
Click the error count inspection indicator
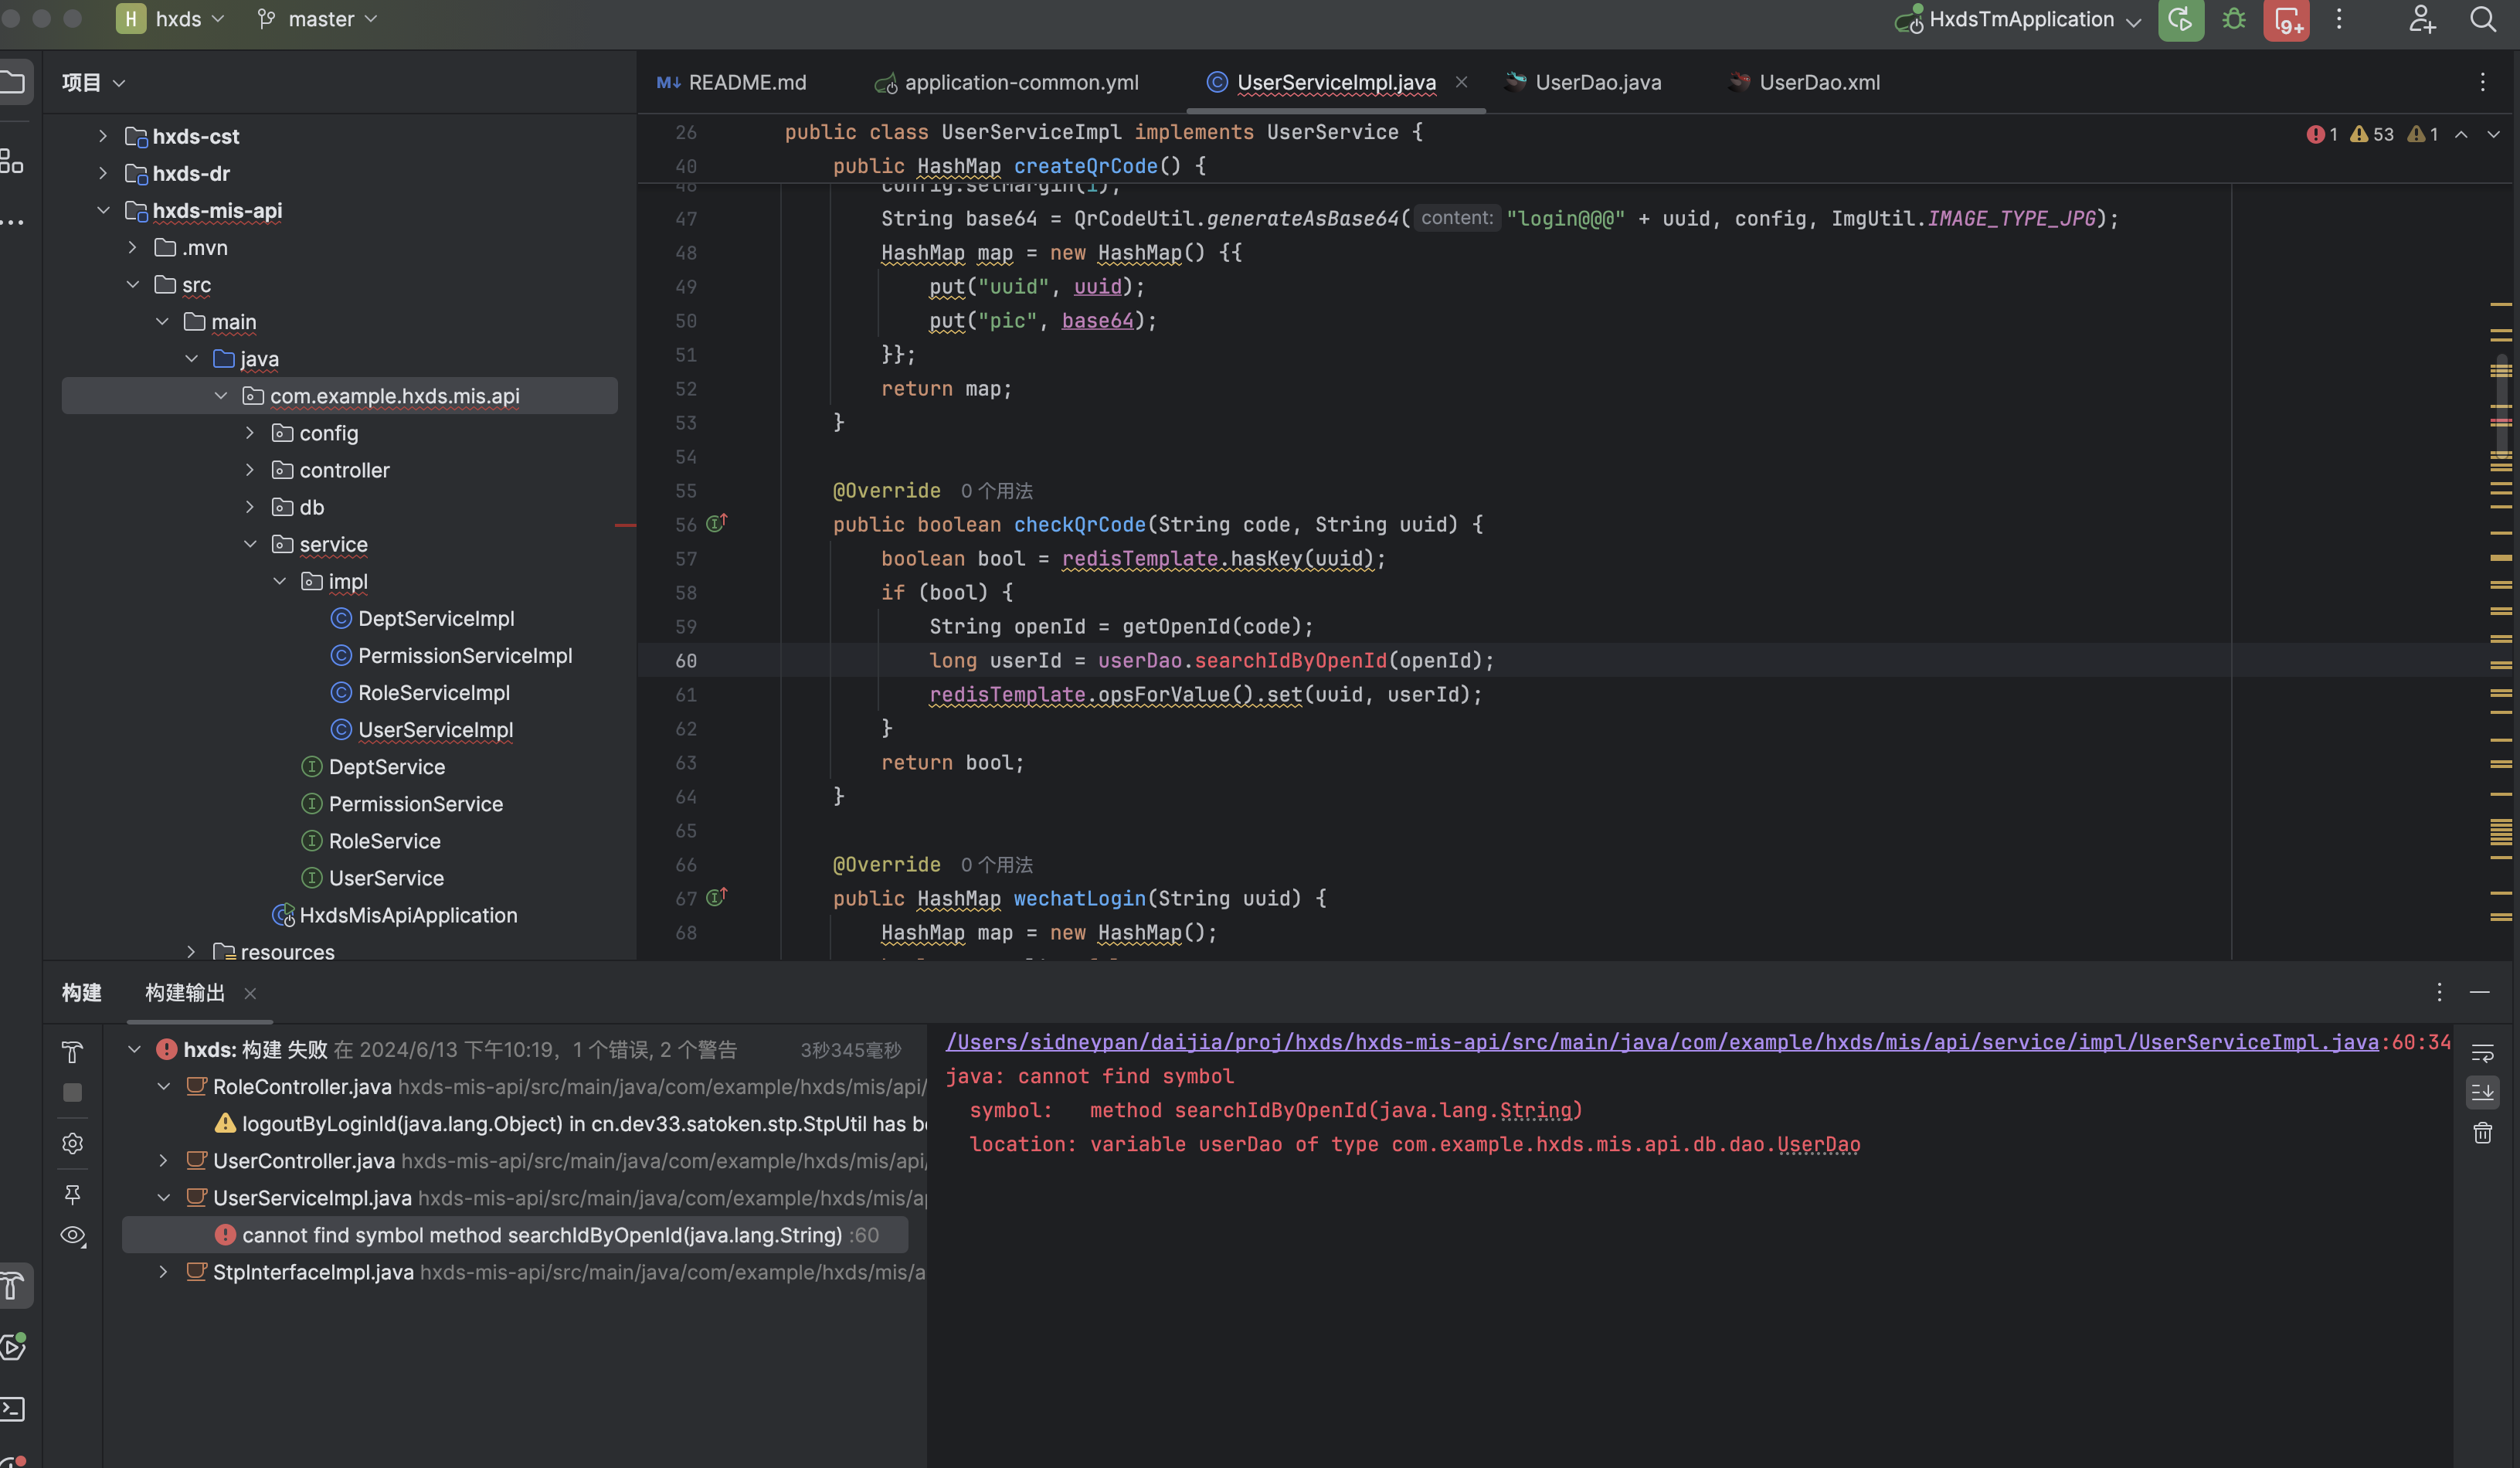(2322, 134)
